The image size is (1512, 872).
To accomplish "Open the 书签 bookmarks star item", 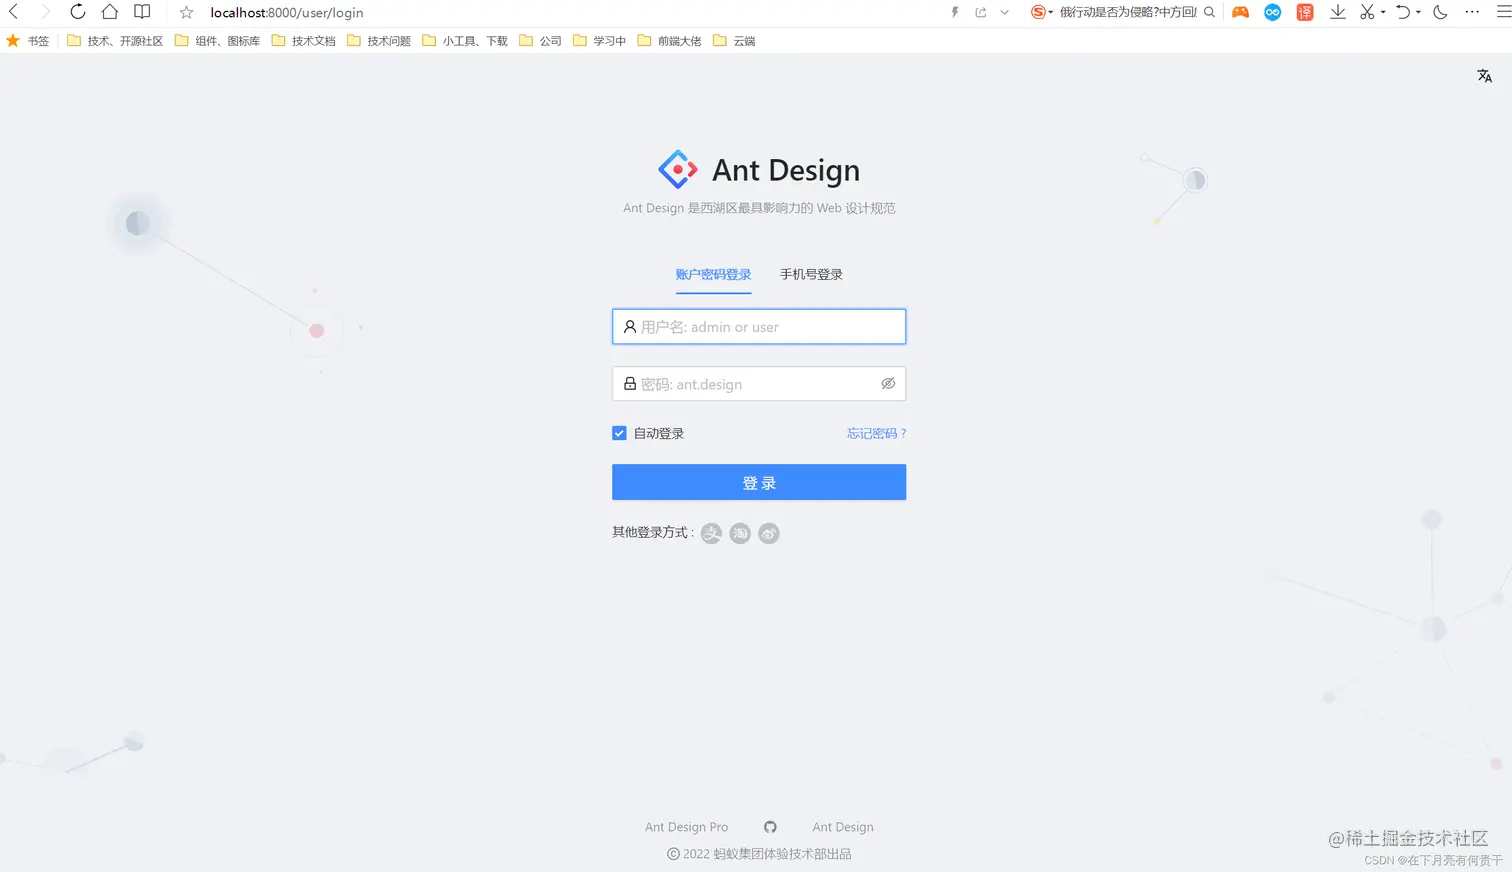I will pyautogui.click(x=28, y=41).
